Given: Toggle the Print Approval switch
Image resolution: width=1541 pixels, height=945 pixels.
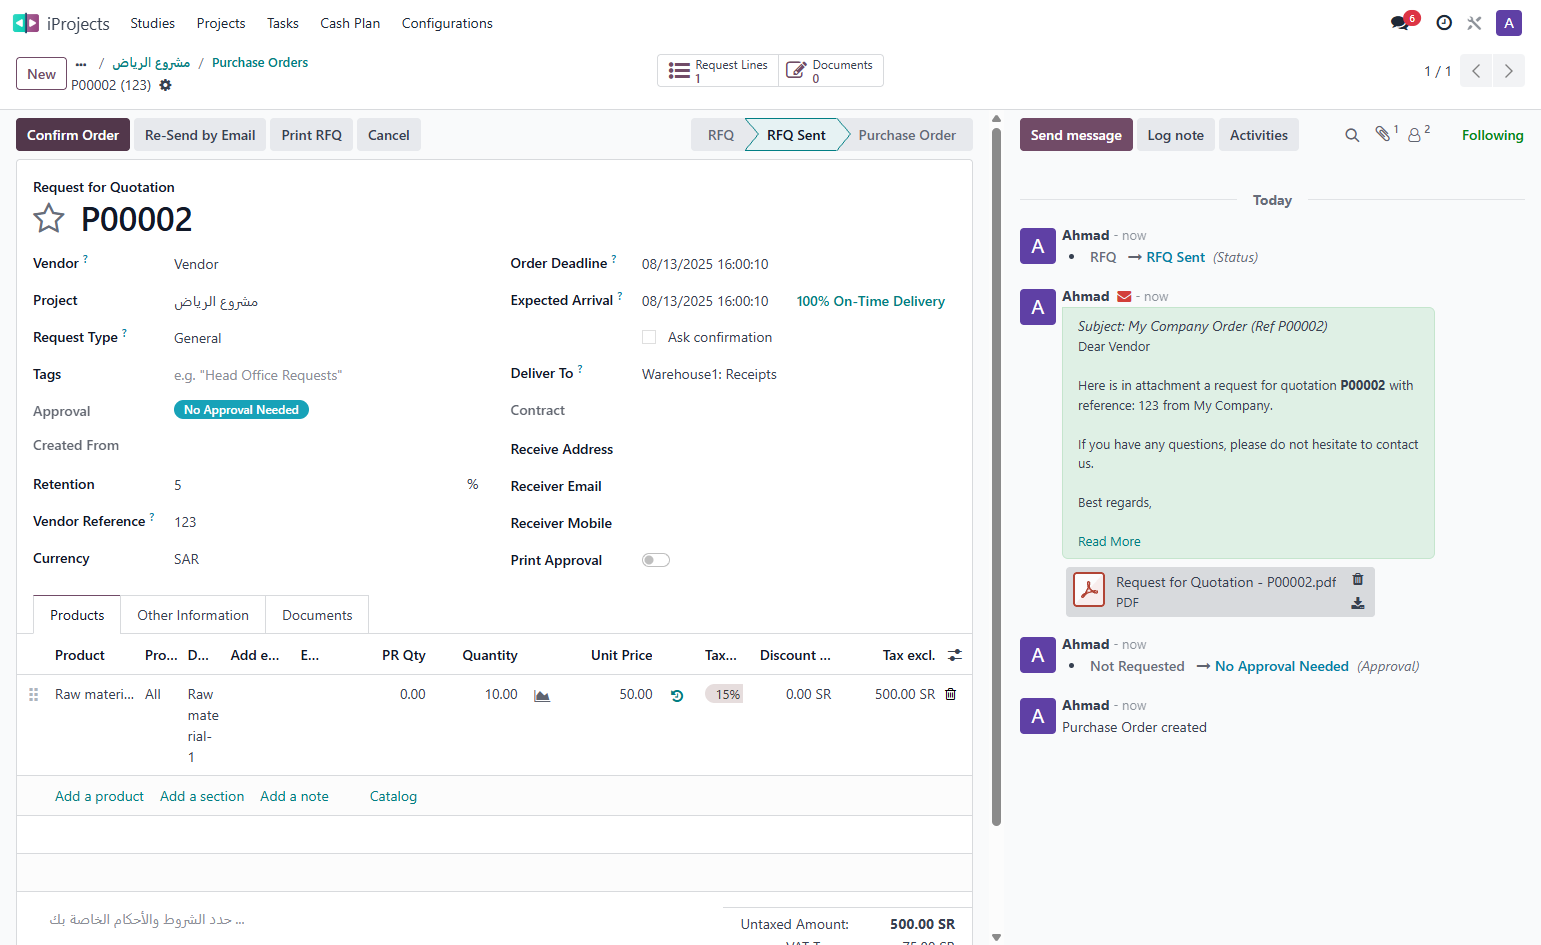Looking at the screenshot, I should point(656,560).
